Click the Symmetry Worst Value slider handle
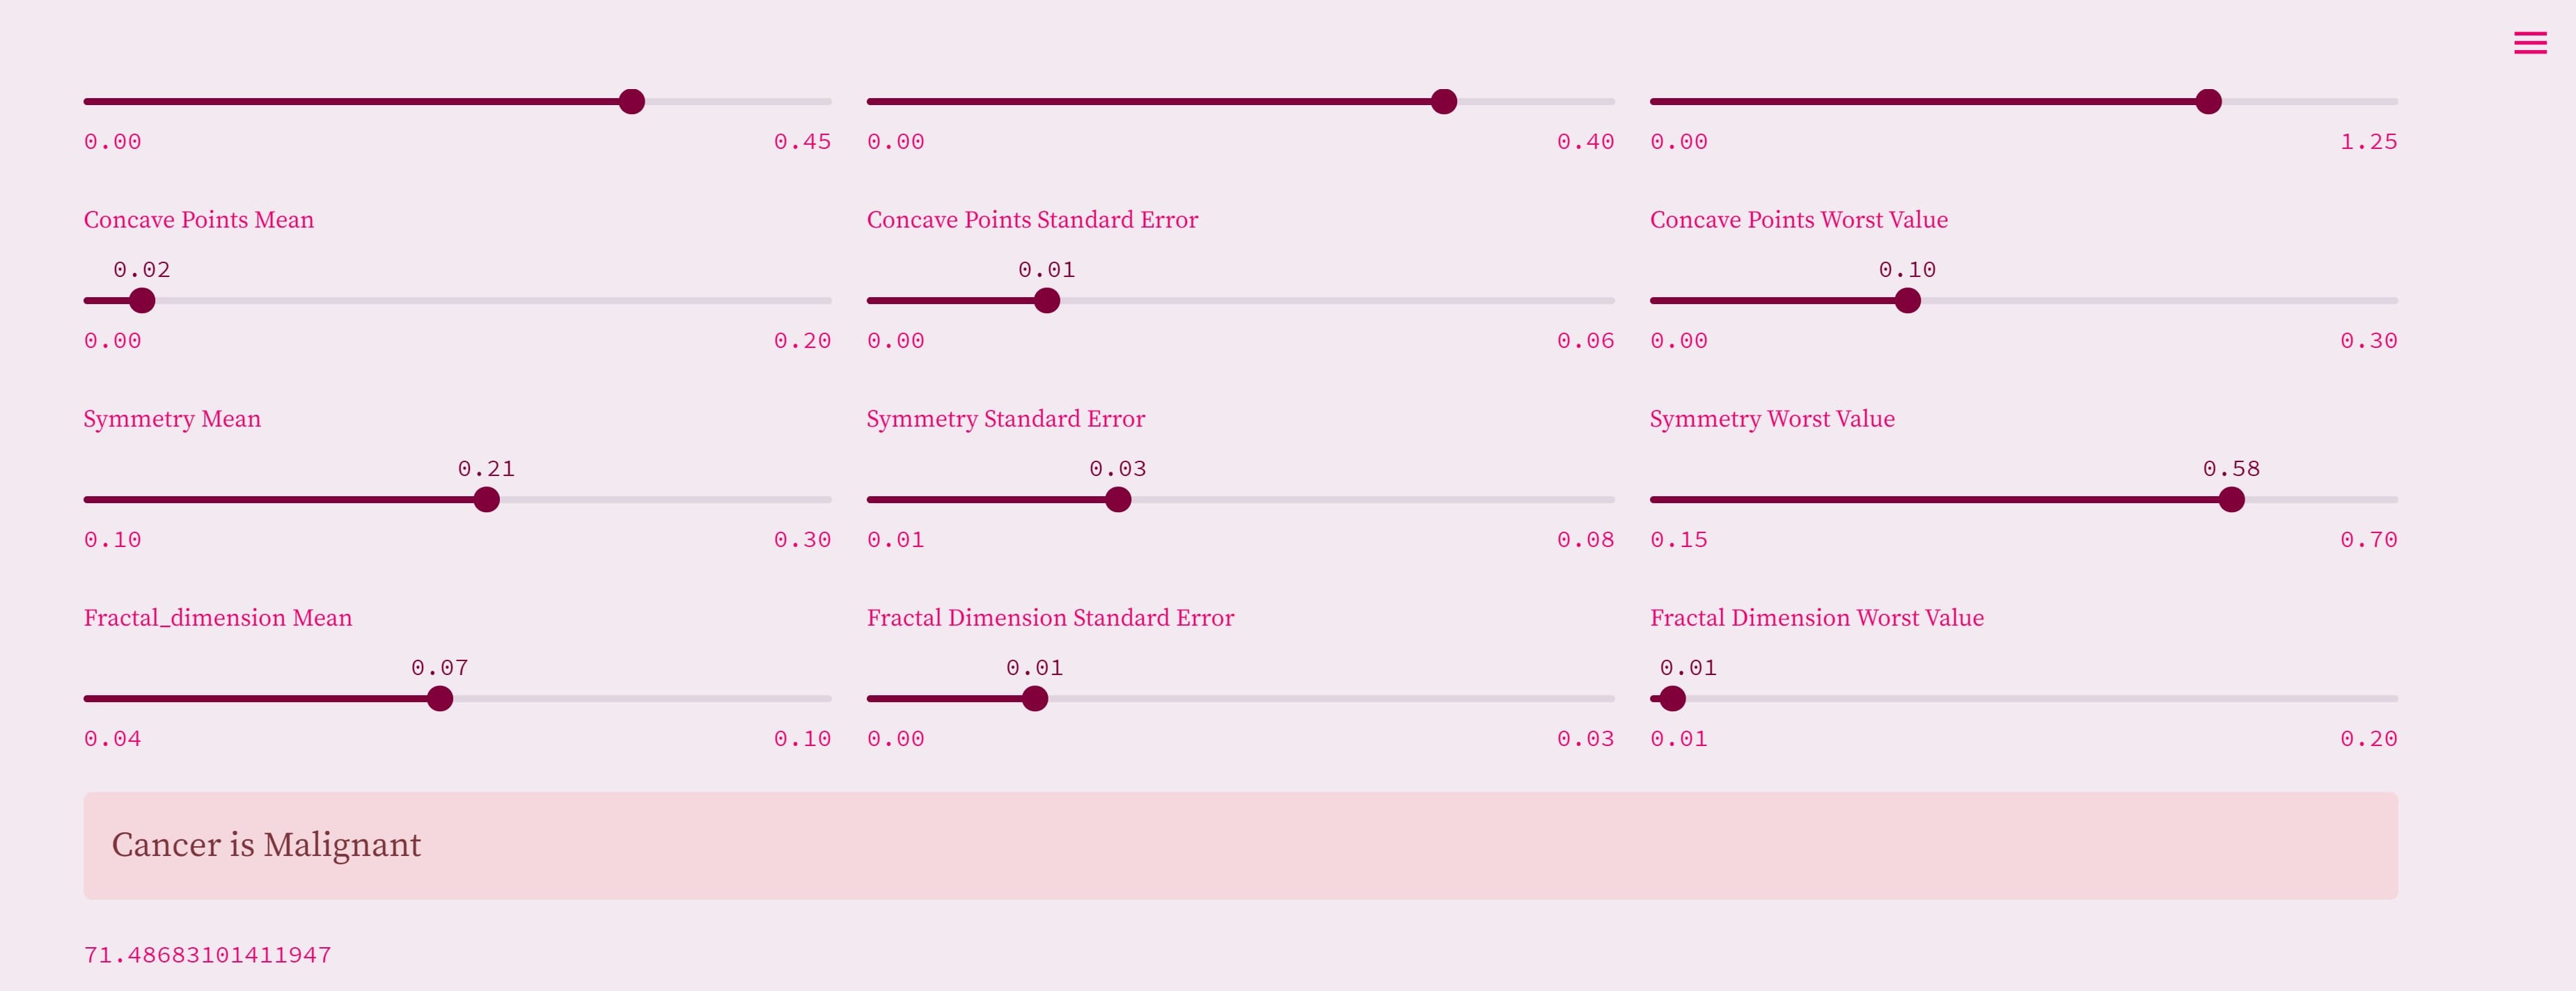The height and width of the screenshot is (991, 2576). [x=2231, y=499]
